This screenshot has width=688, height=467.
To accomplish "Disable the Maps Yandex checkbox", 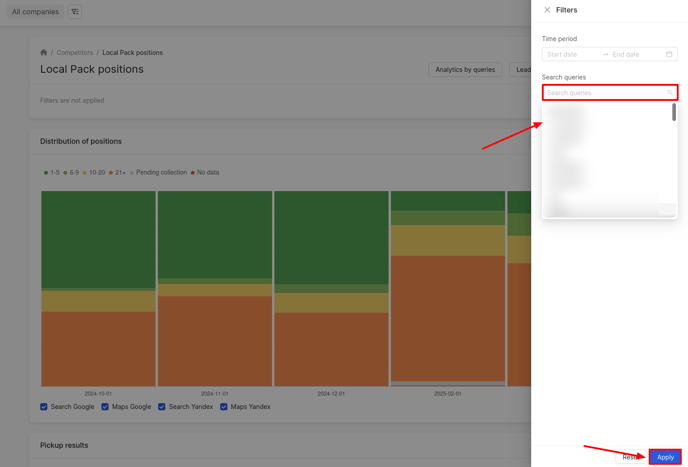I will tap(224, 407).
